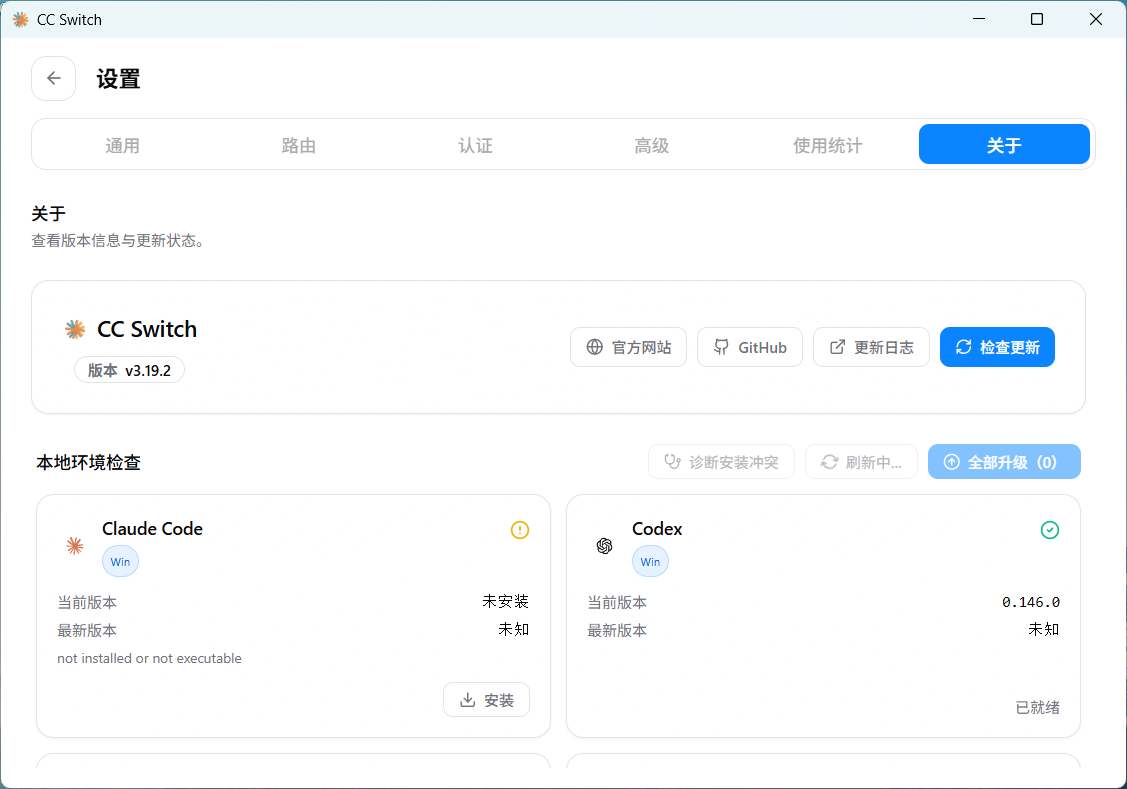
Task: Click the download icon in 安装 button
Action: 468,700
